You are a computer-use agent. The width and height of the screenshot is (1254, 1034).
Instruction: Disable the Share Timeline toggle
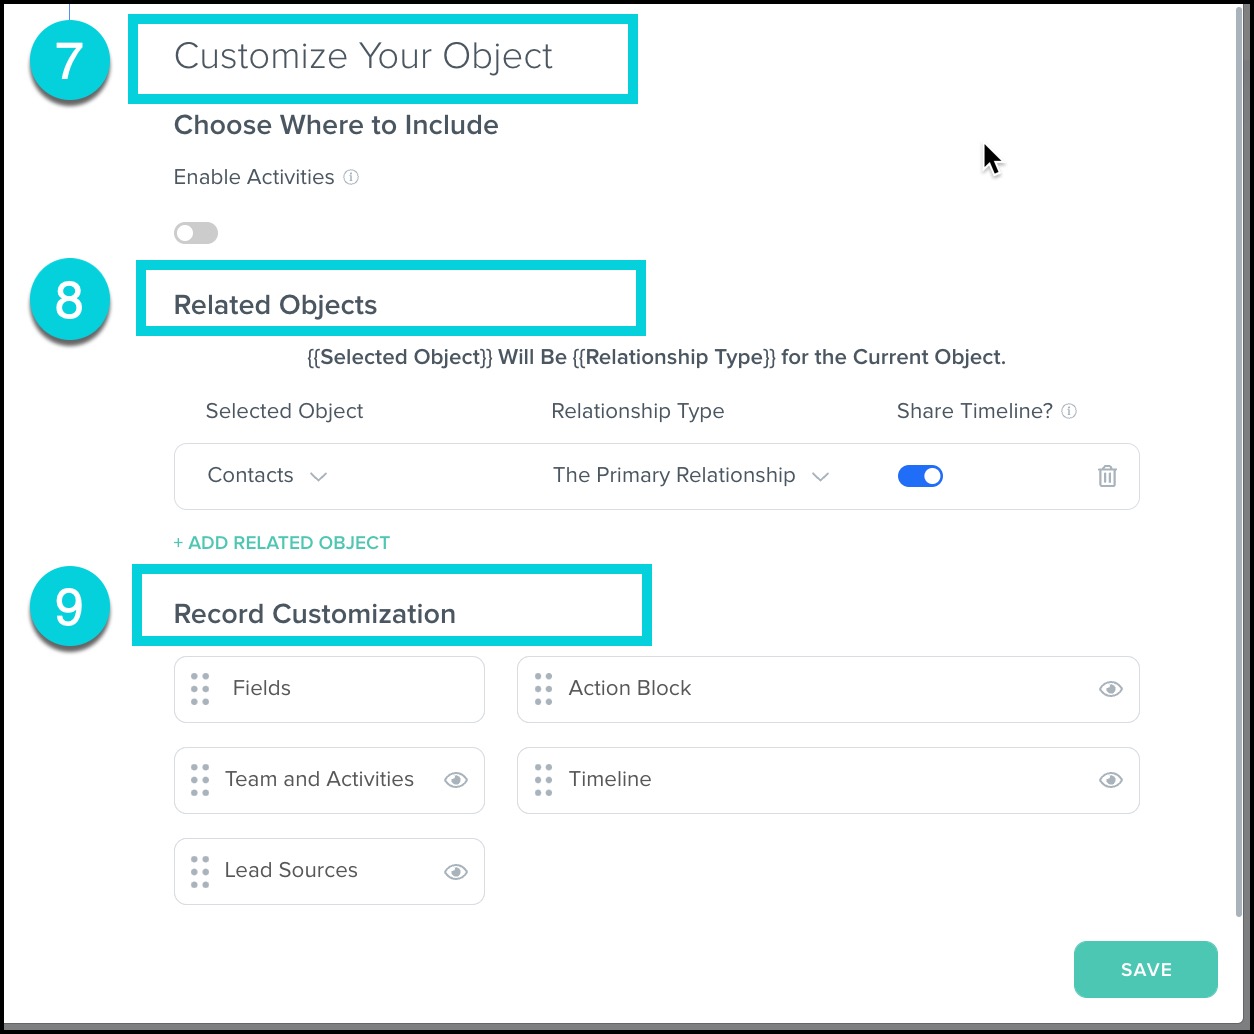(920, 477)
